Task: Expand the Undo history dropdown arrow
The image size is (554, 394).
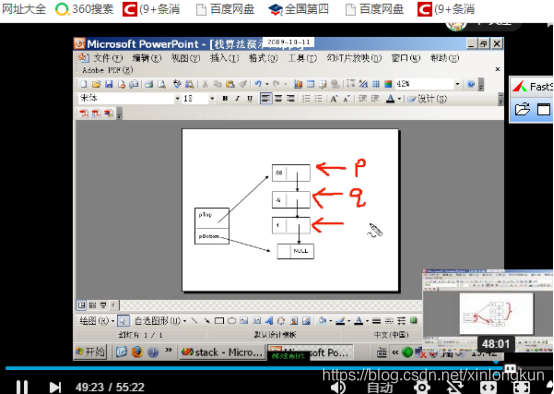Action: click(x=267, y=84)
